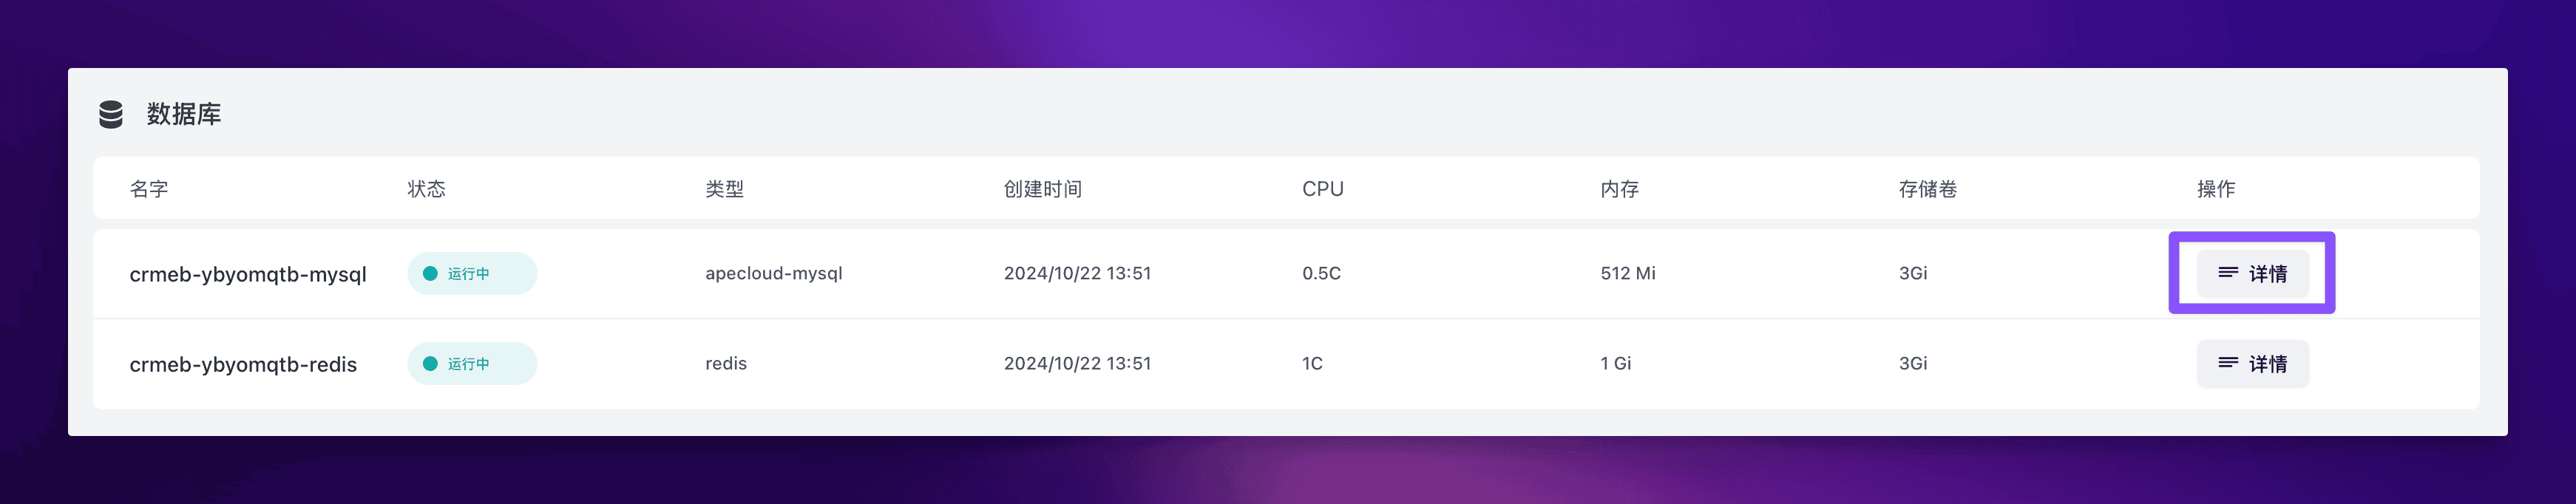Click the green running dot for crmeb-ybyomqtb-redis
Image resolution: width=2576 pixels, height=504 pixels.
point(432,363)
